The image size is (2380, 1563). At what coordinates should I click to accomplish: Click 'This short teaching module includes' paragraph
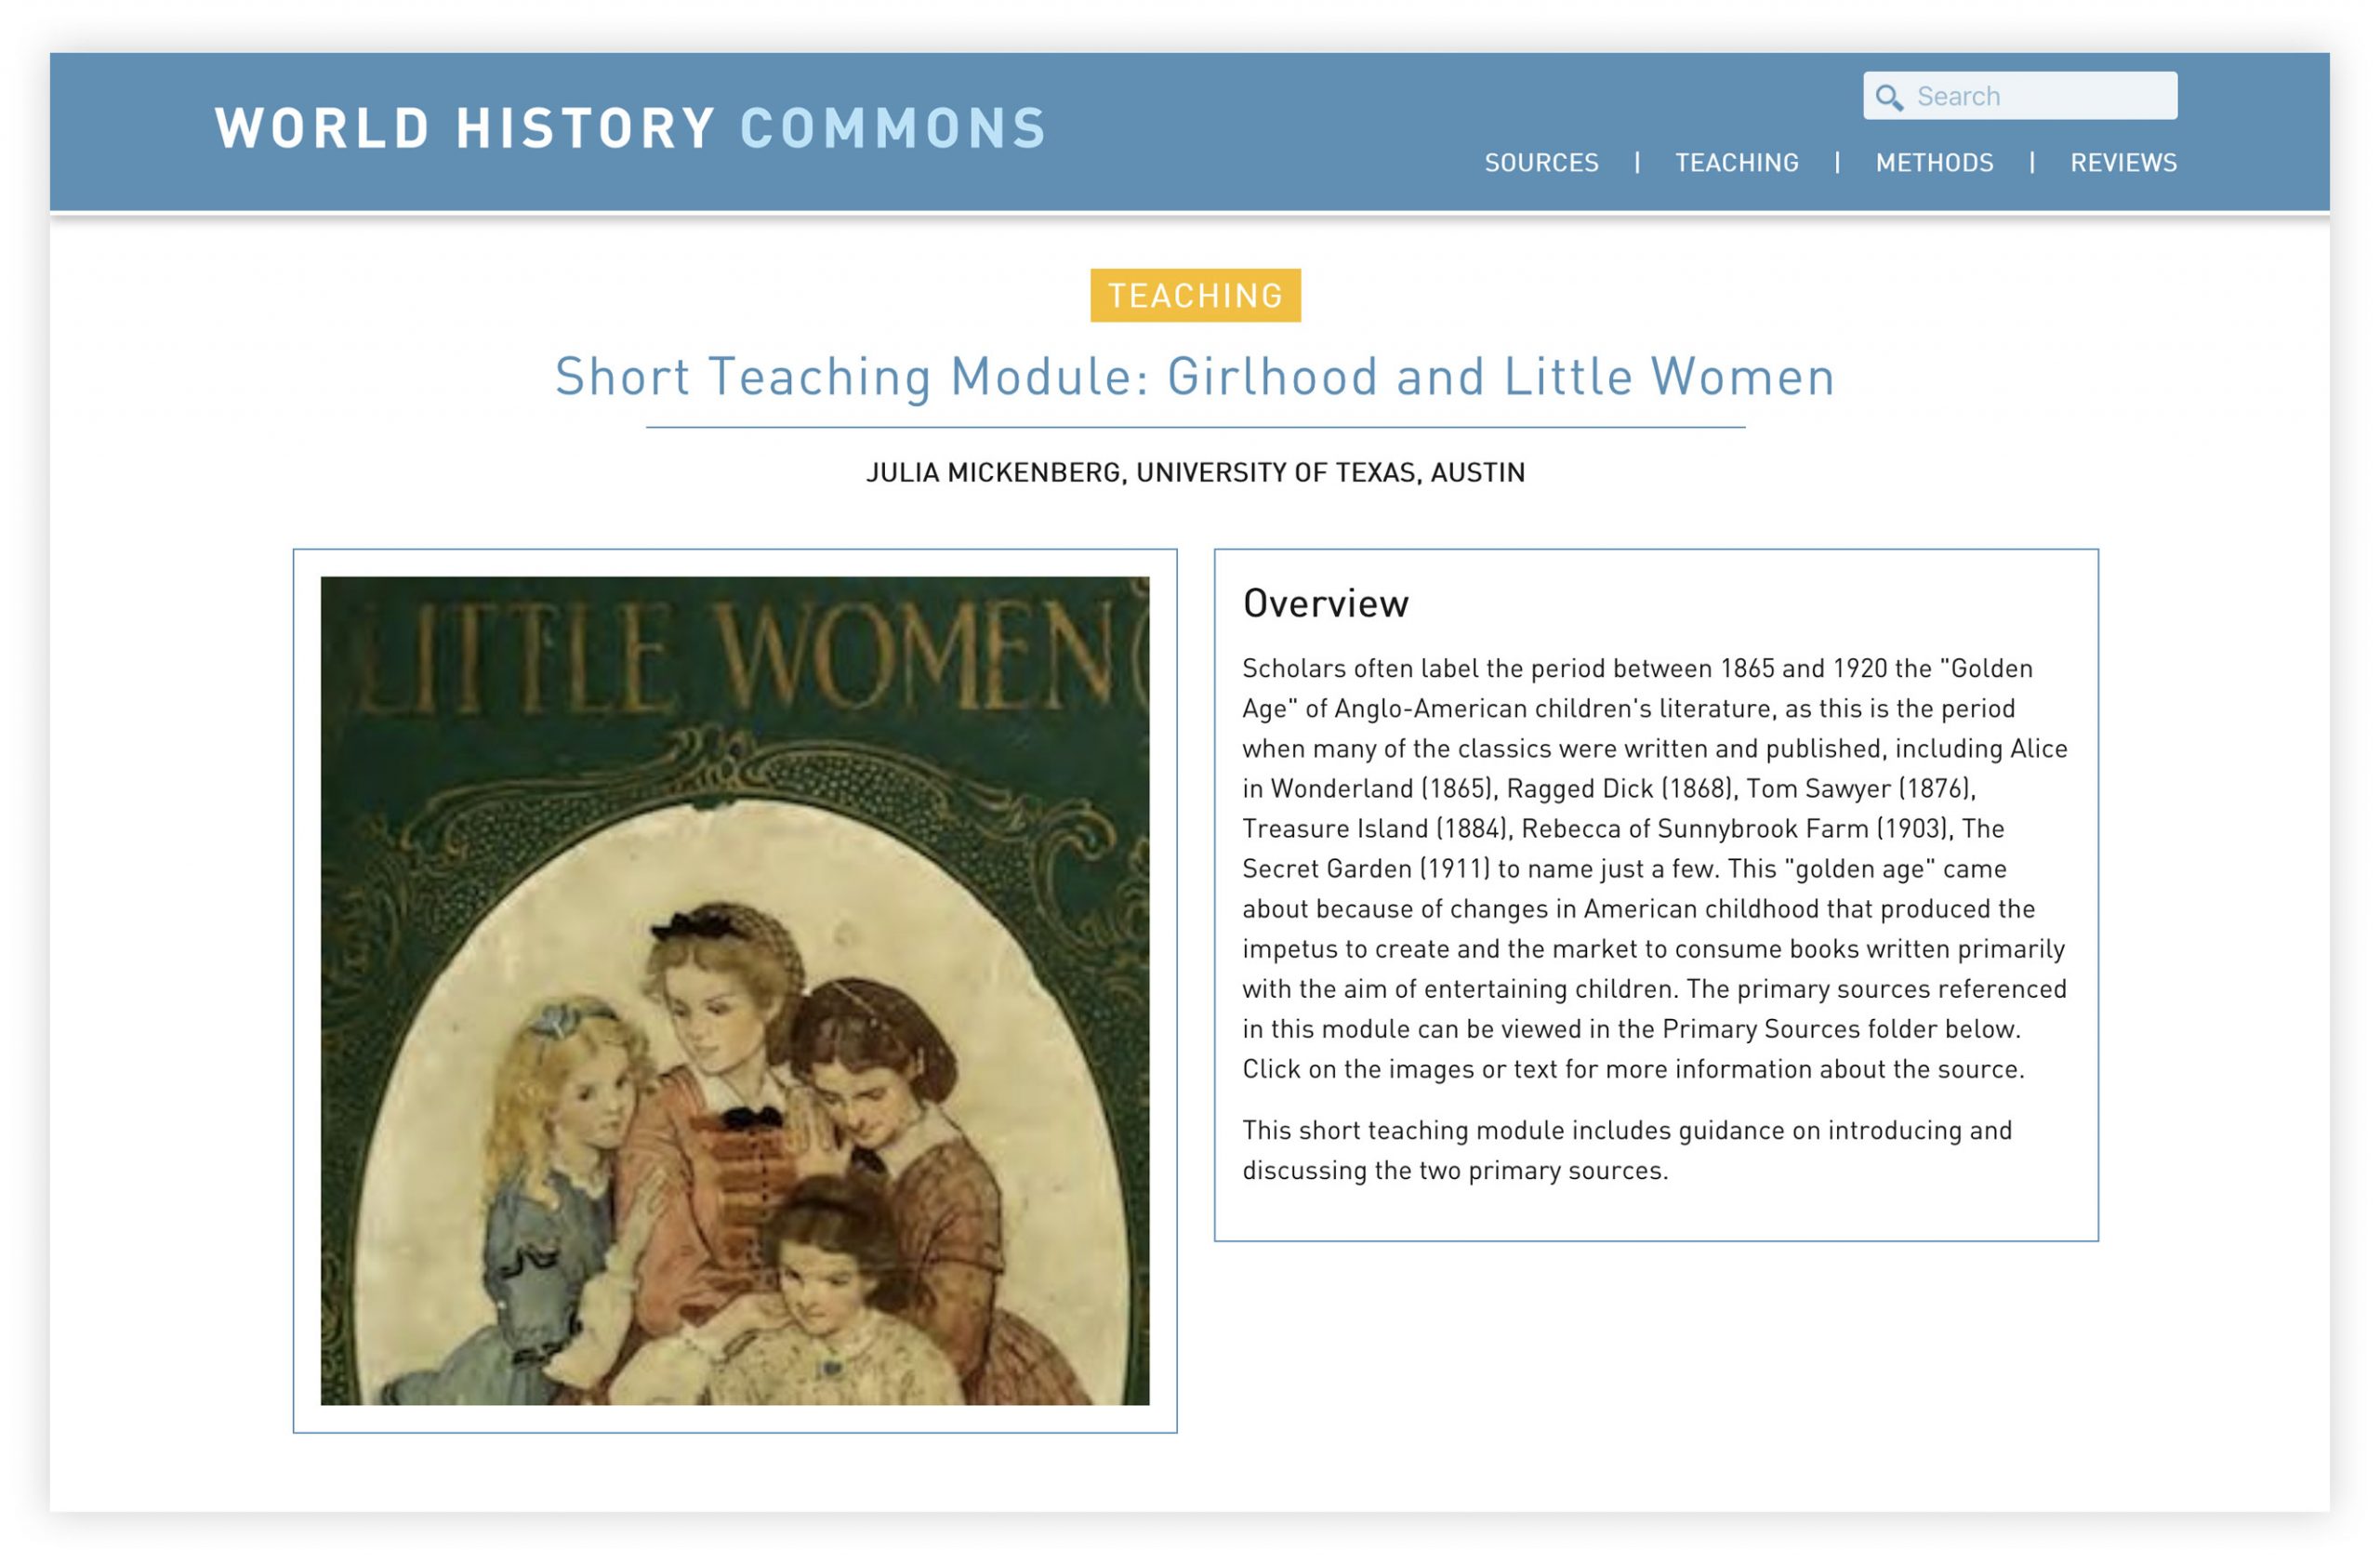point(1627,1150)
